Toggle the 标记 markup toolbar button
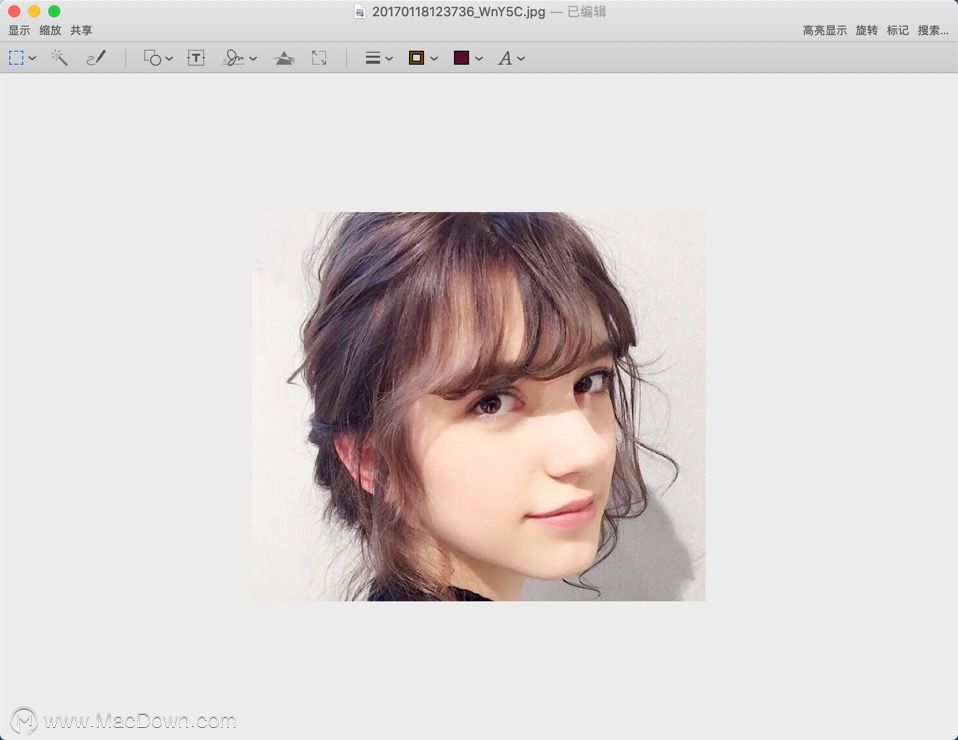This screenshot has height=740, width=958. [898, 30]
